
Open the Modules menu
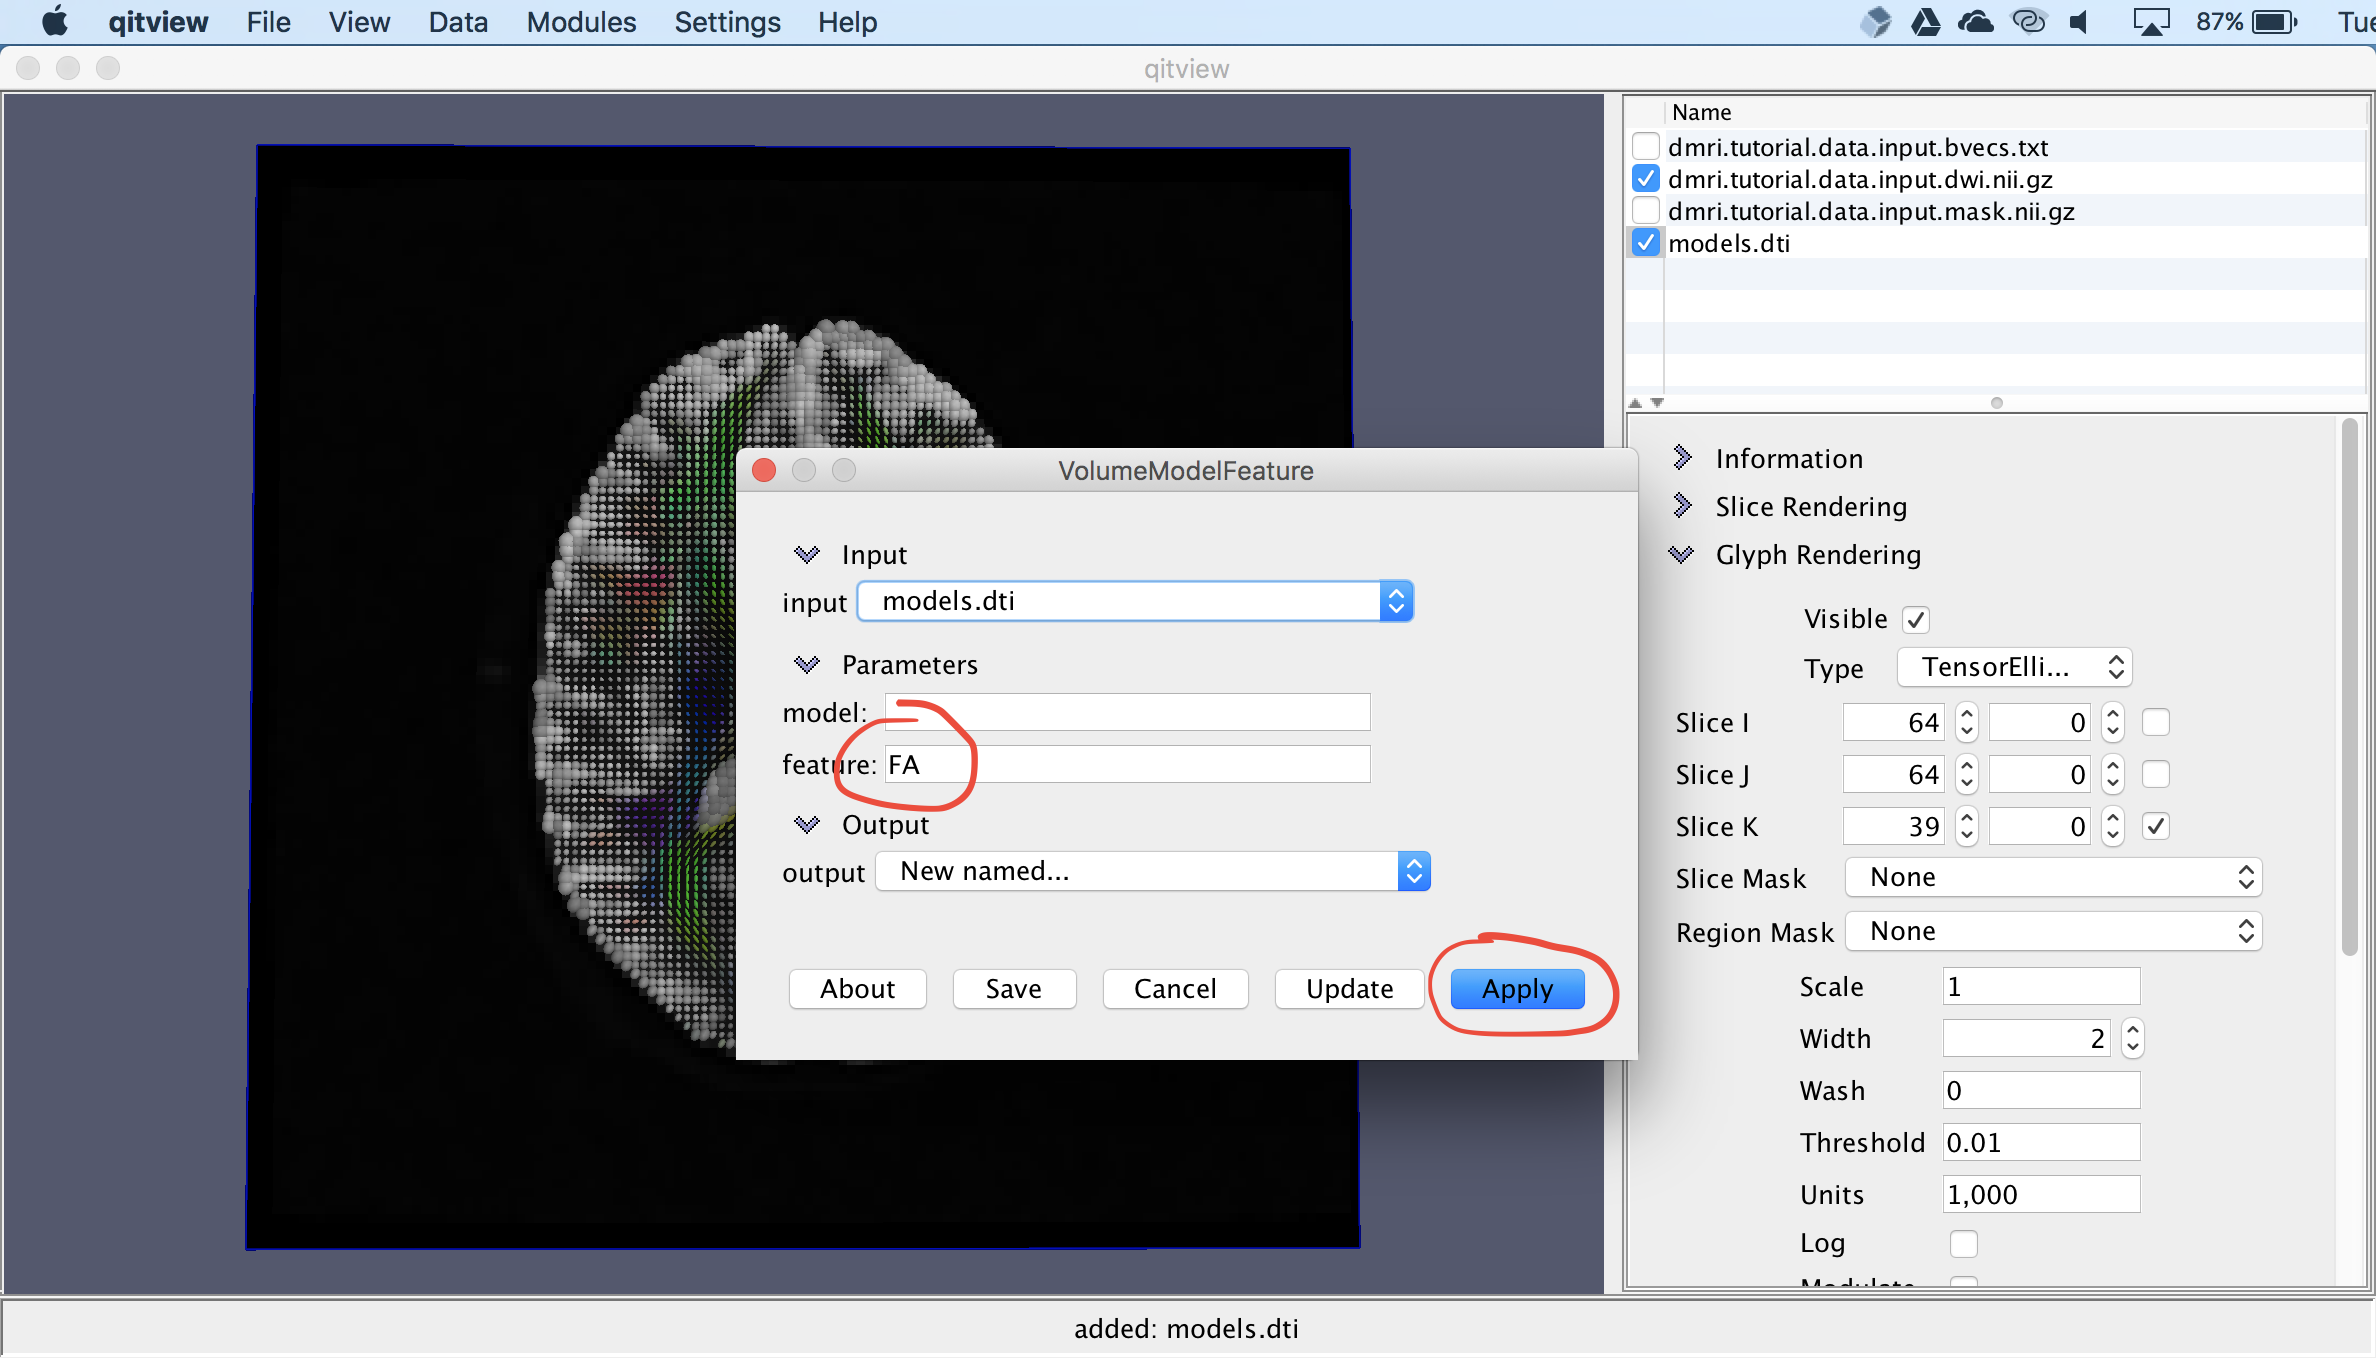click(x=581, y=22)
